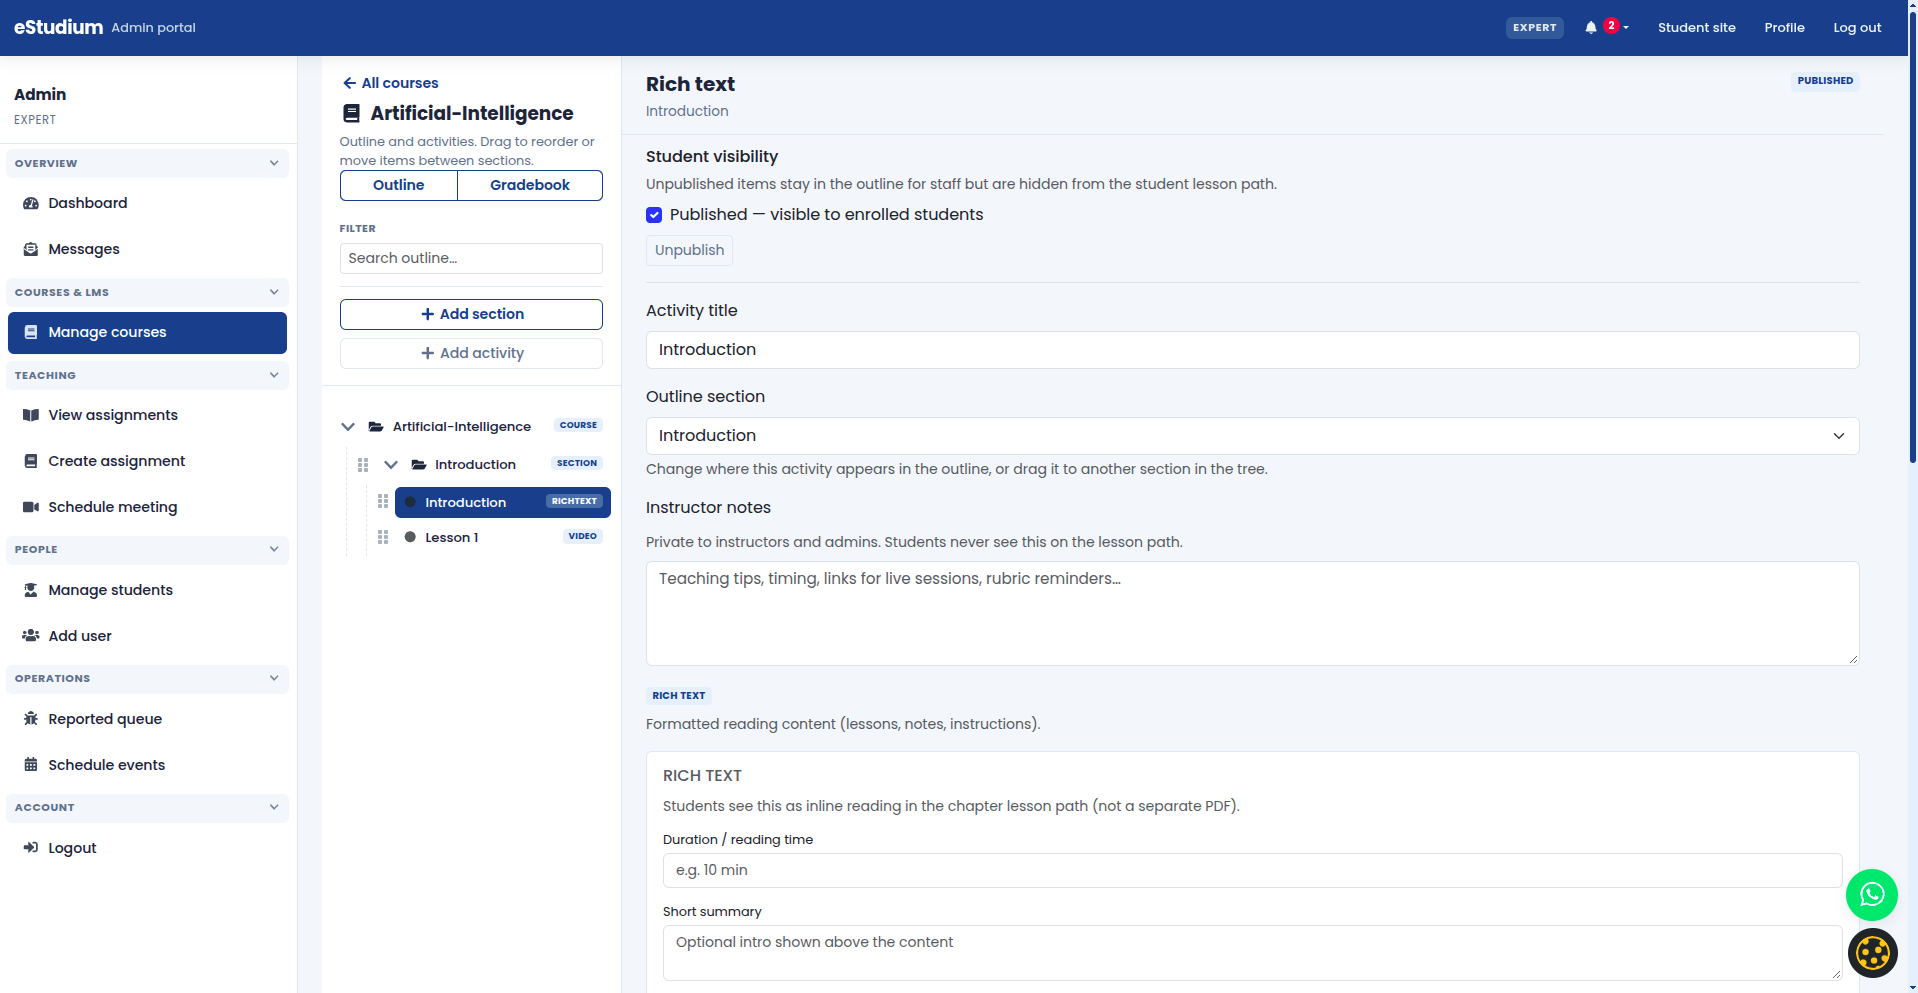Viewport: 1918px width, 993px height.
Task: Open Student site from top bar
Action: pyautogui.click(x=1696, y=28)
